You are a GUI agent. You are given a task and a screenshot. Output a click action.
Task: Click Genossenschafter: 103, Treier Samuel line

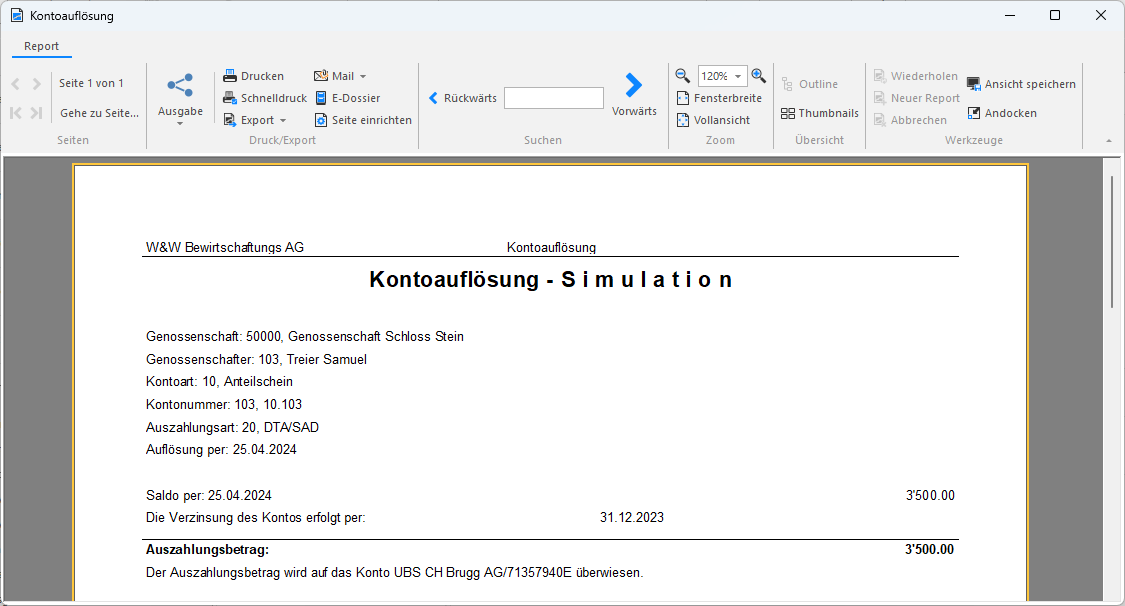tap(256, 359)
